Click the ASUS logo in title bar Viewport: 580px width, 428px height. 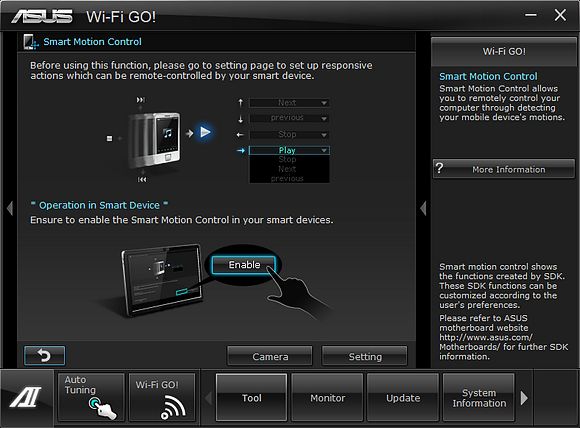42,16
